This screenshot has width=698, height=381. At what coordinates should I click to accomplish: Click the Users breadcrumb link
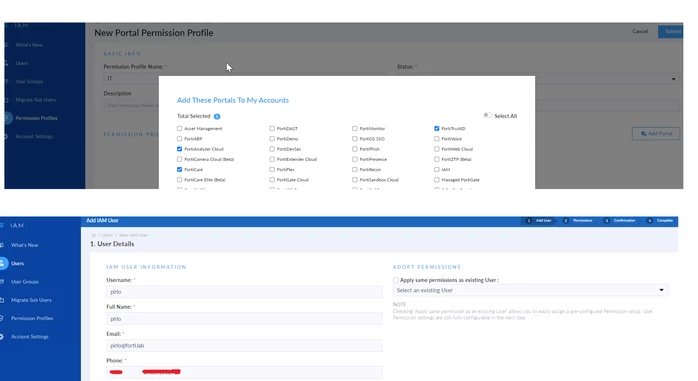[107, 235]
